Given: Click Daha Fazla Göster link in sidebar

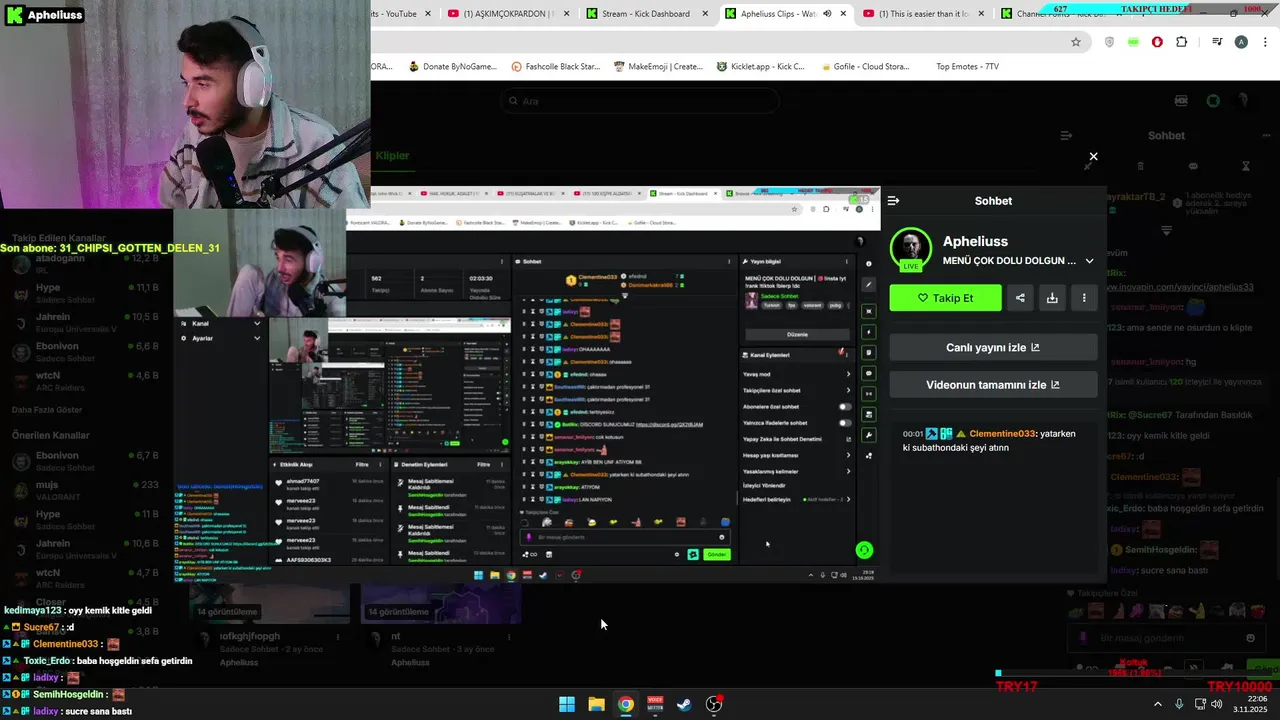Looking at the screenshot, I should (47, 410).
